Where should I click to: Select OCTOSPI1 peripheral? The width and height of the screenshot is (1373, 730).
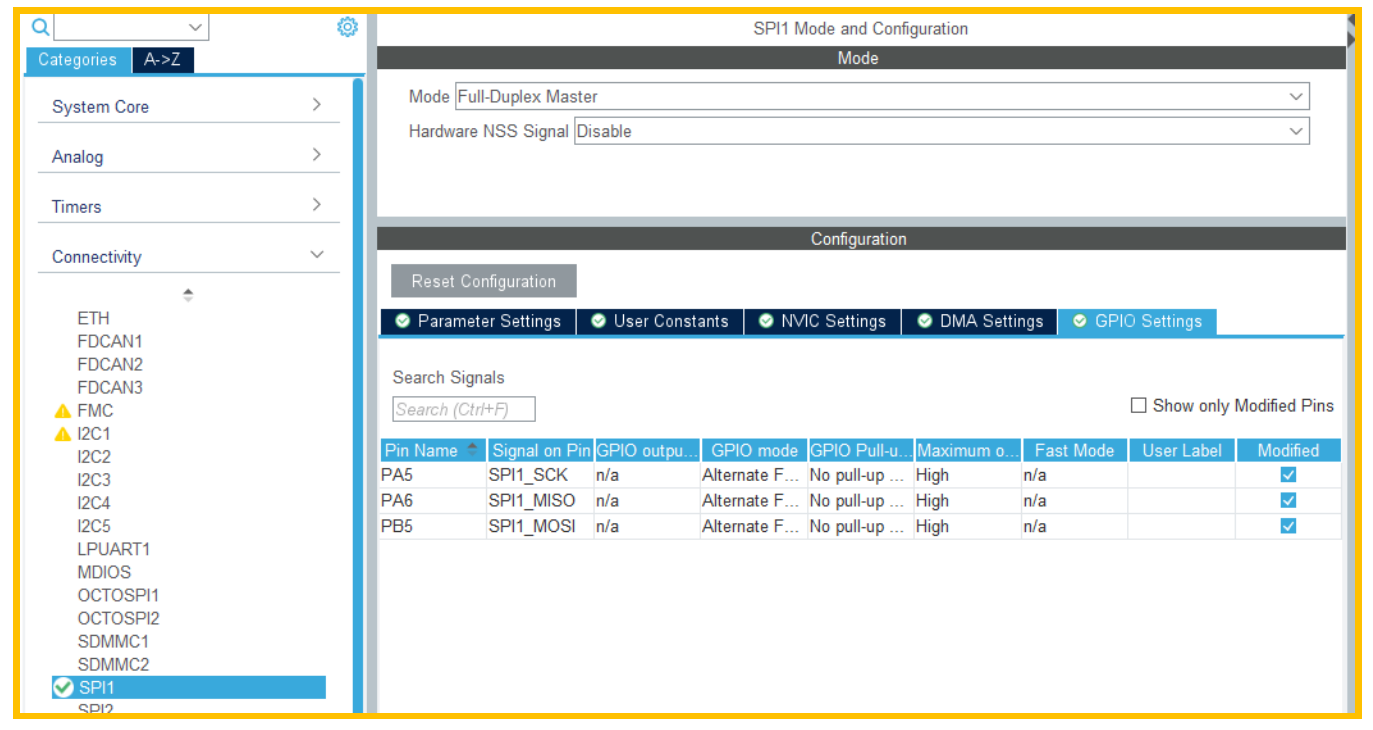click(x=118, y=595)
